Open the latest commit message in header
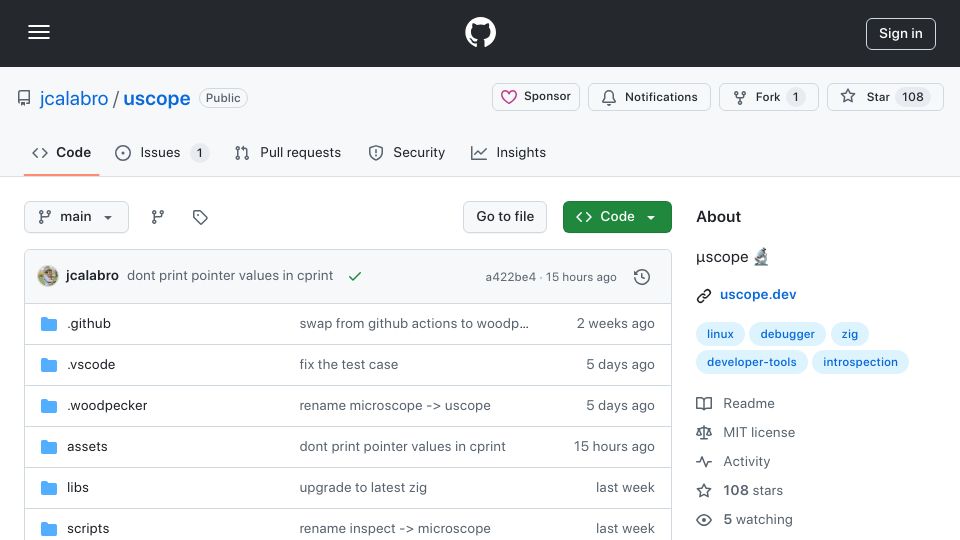 230,276
